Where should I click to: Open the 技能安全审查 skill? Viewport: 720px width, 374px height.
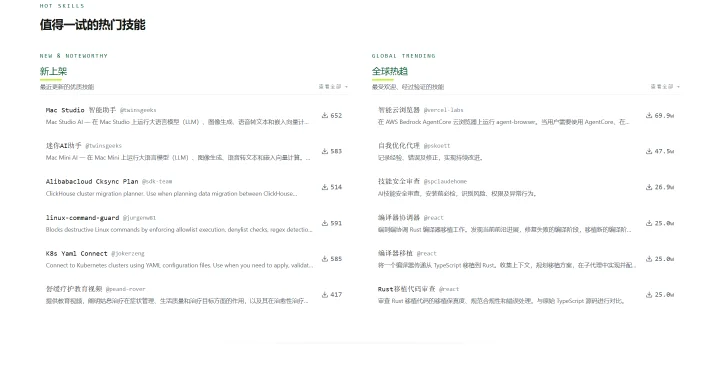click(x=399, y=181)
